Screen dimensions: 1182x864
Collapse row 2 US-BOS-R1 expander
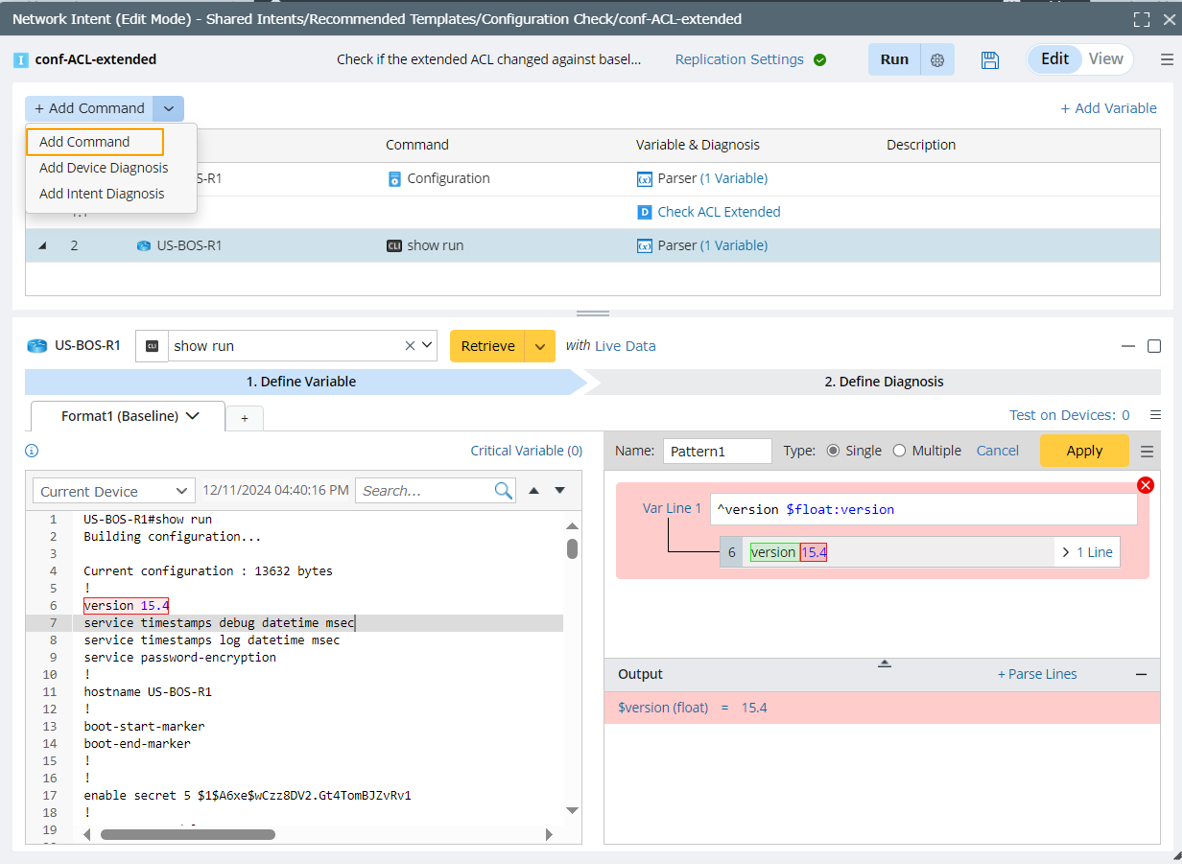click(42, 246)
